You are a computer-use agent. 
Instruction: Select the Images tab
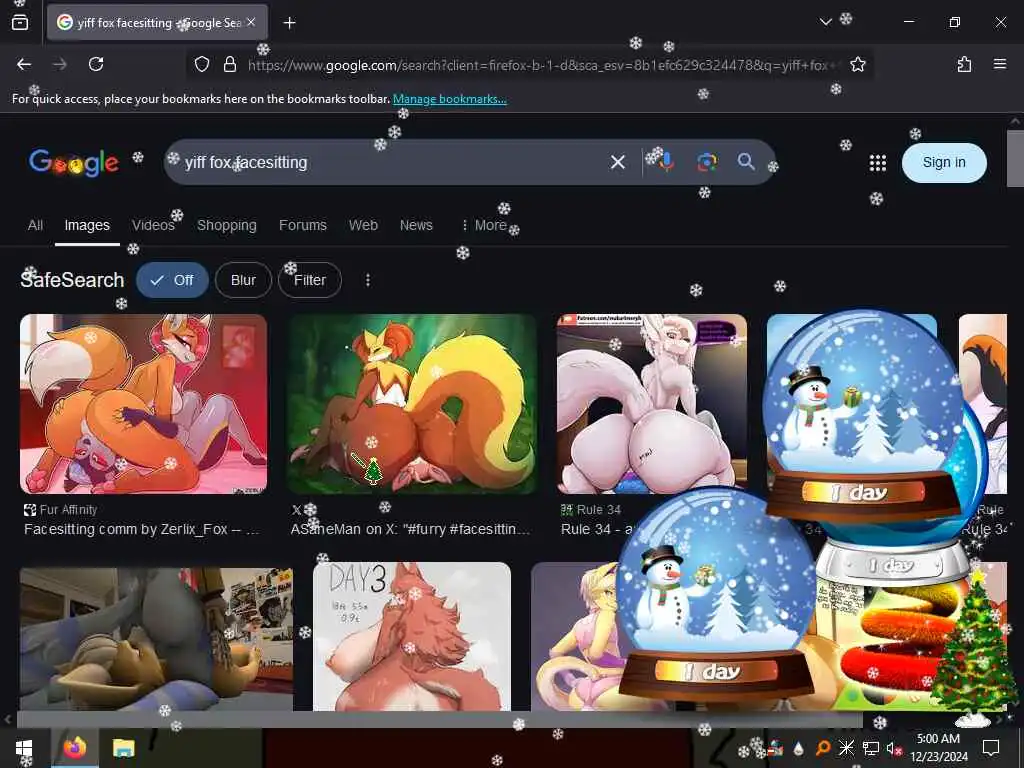(x=87, y=225)
